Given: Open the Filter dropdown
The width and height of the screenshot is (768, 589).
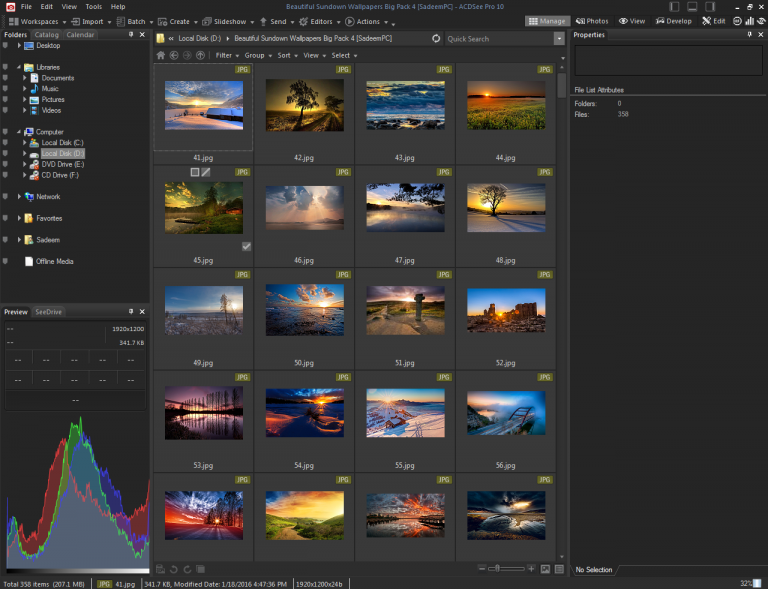Looking at the screenshot, I should 227,55.
